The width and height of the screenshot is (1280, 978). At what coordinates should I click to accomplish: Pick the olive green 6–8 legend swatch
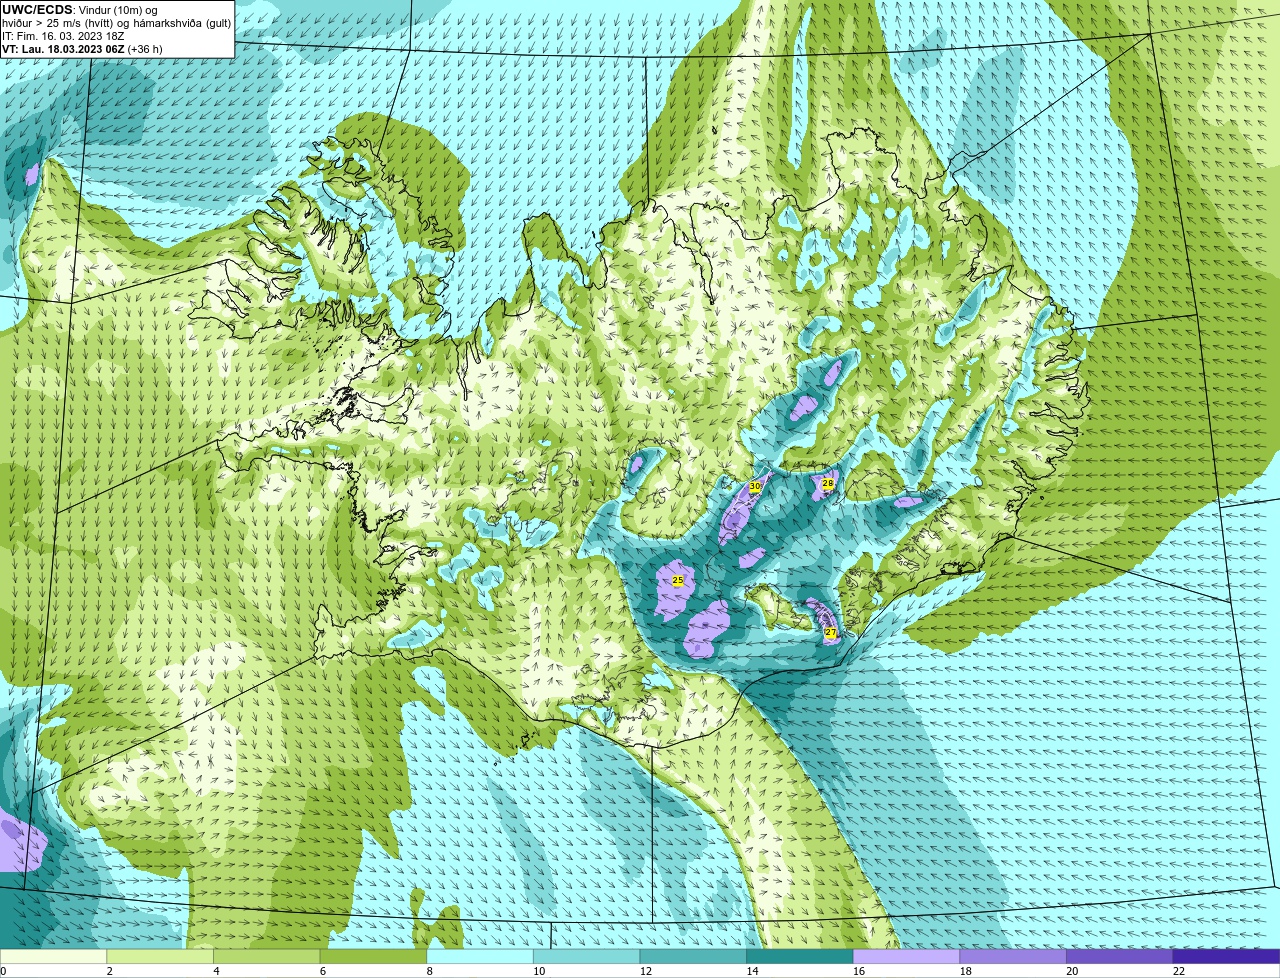pos(373,956)
